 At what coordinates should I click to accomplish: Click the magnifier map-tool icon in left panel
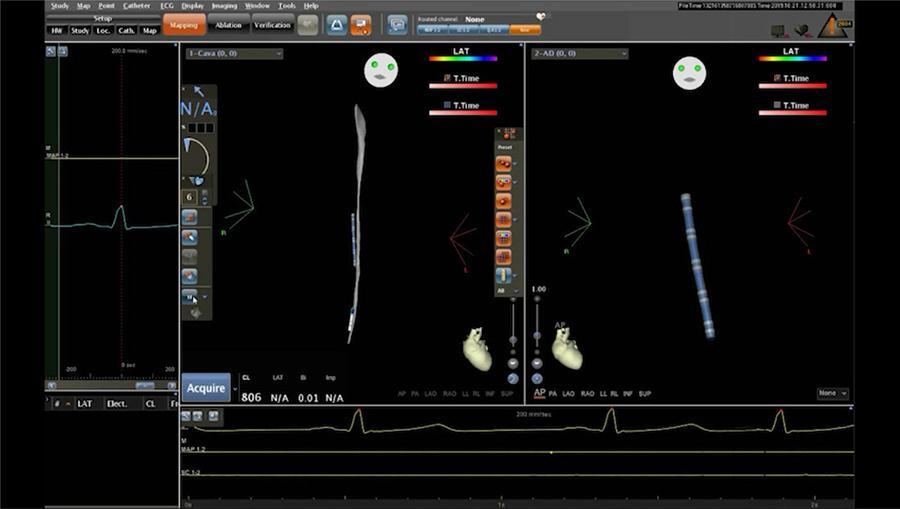click(189, 237)
